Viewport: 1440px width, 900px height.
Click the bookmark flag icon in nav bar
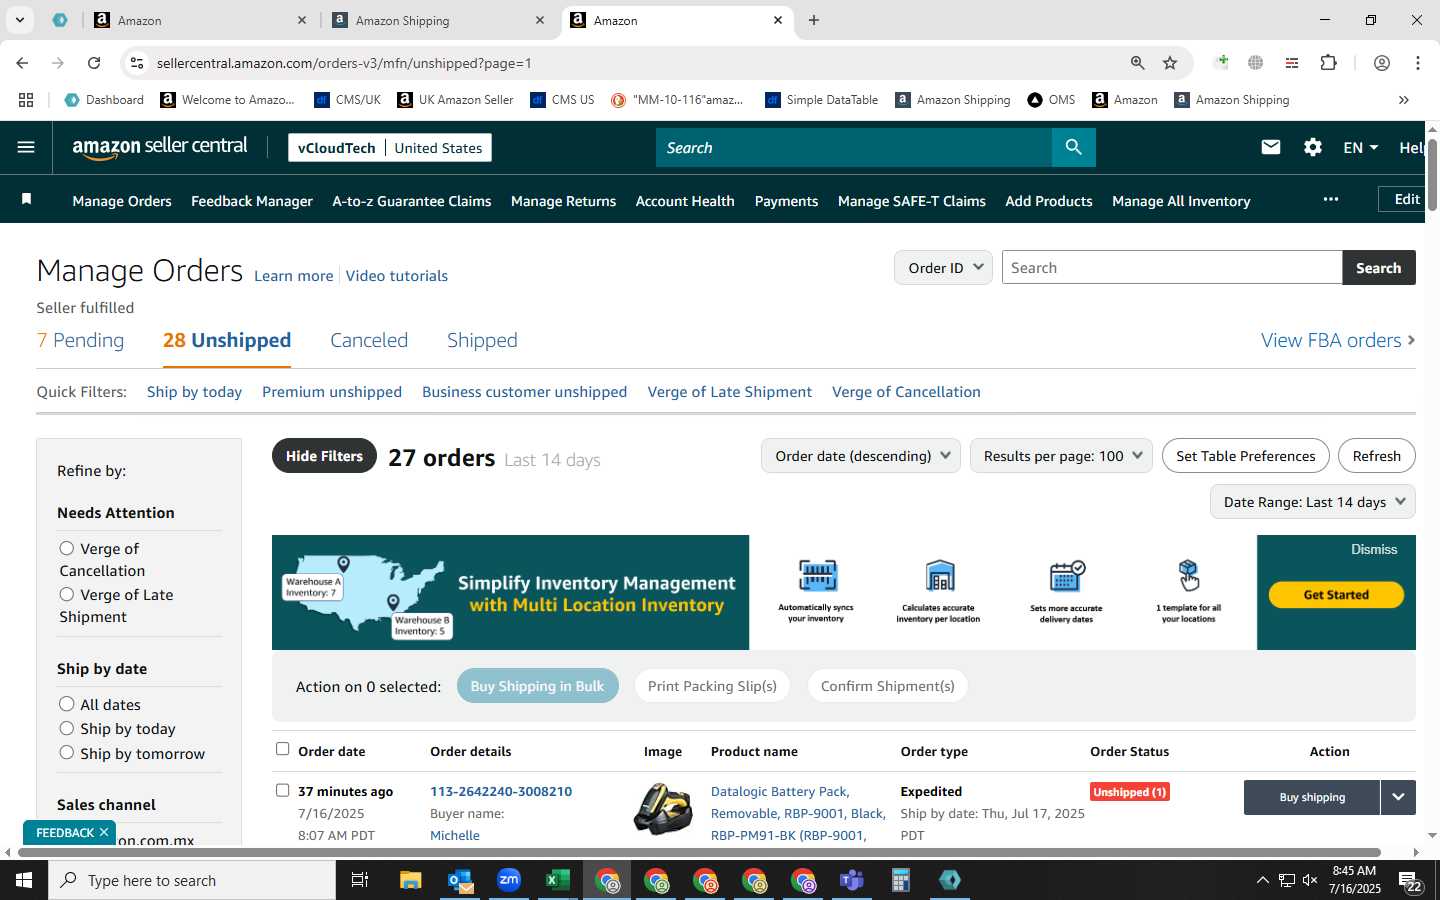click(27, 200)
